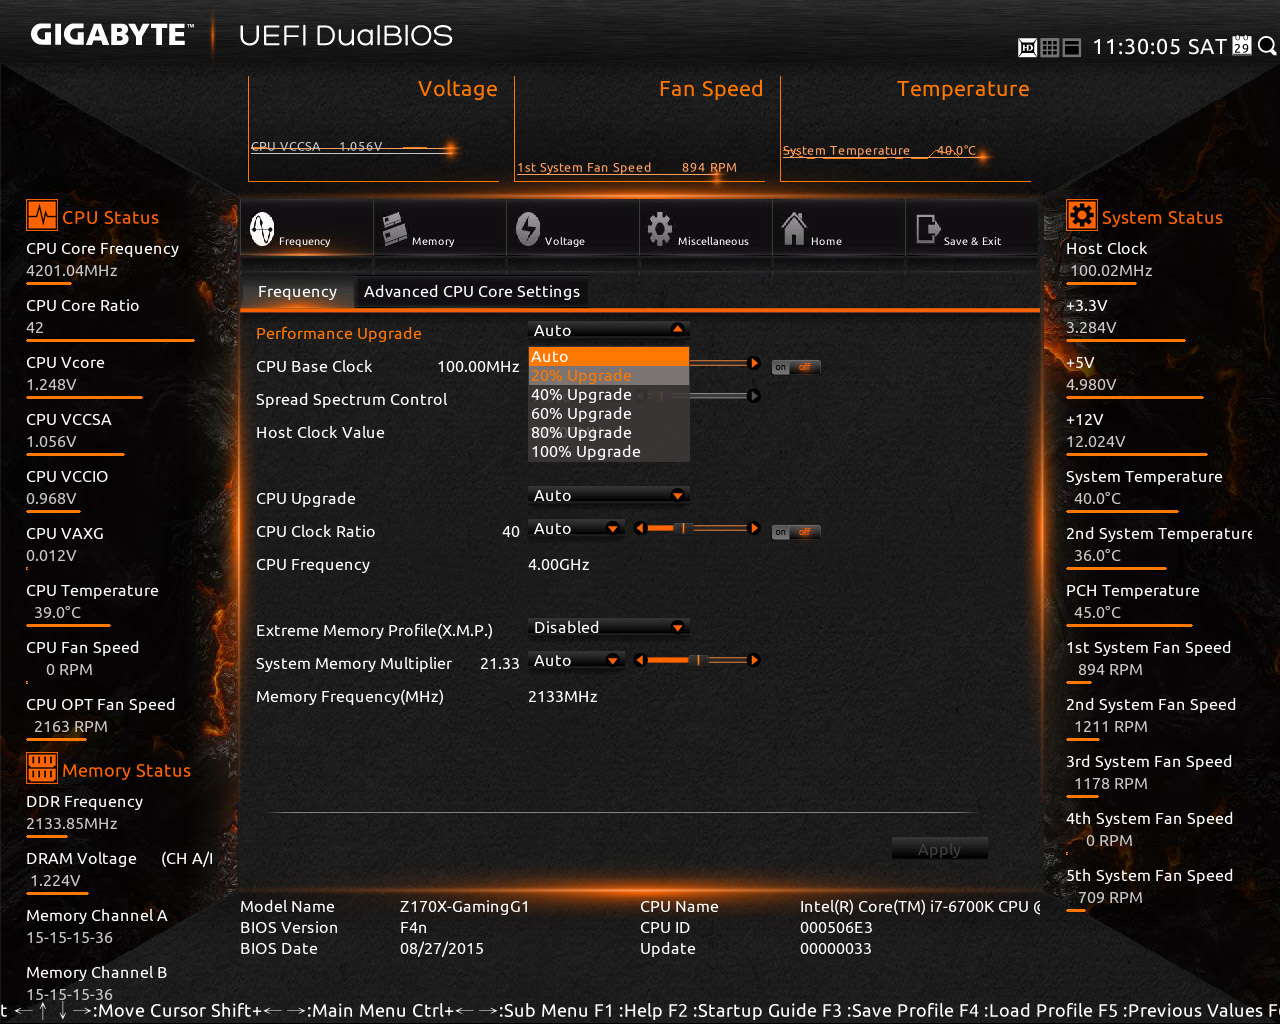
Task: Switch to the Frequency sub tab
Action: click(297, 291)
